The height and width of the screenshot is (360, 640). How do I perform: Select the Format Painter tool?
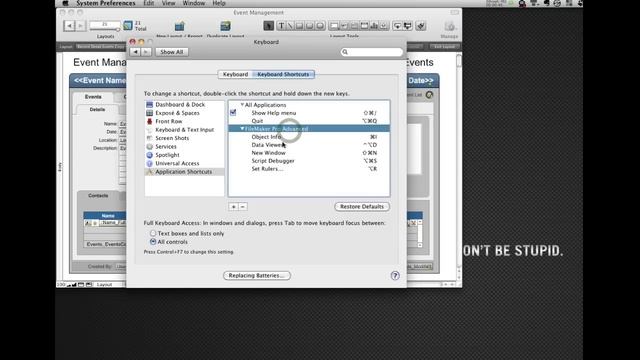click(x=421, y=26)
